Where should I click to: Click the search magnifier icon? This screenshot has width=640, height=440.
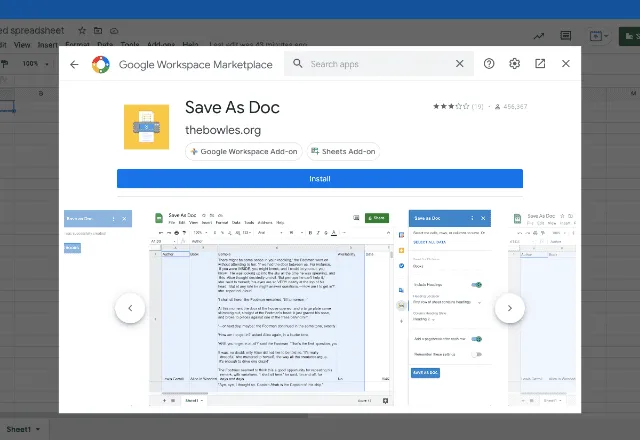298,64
